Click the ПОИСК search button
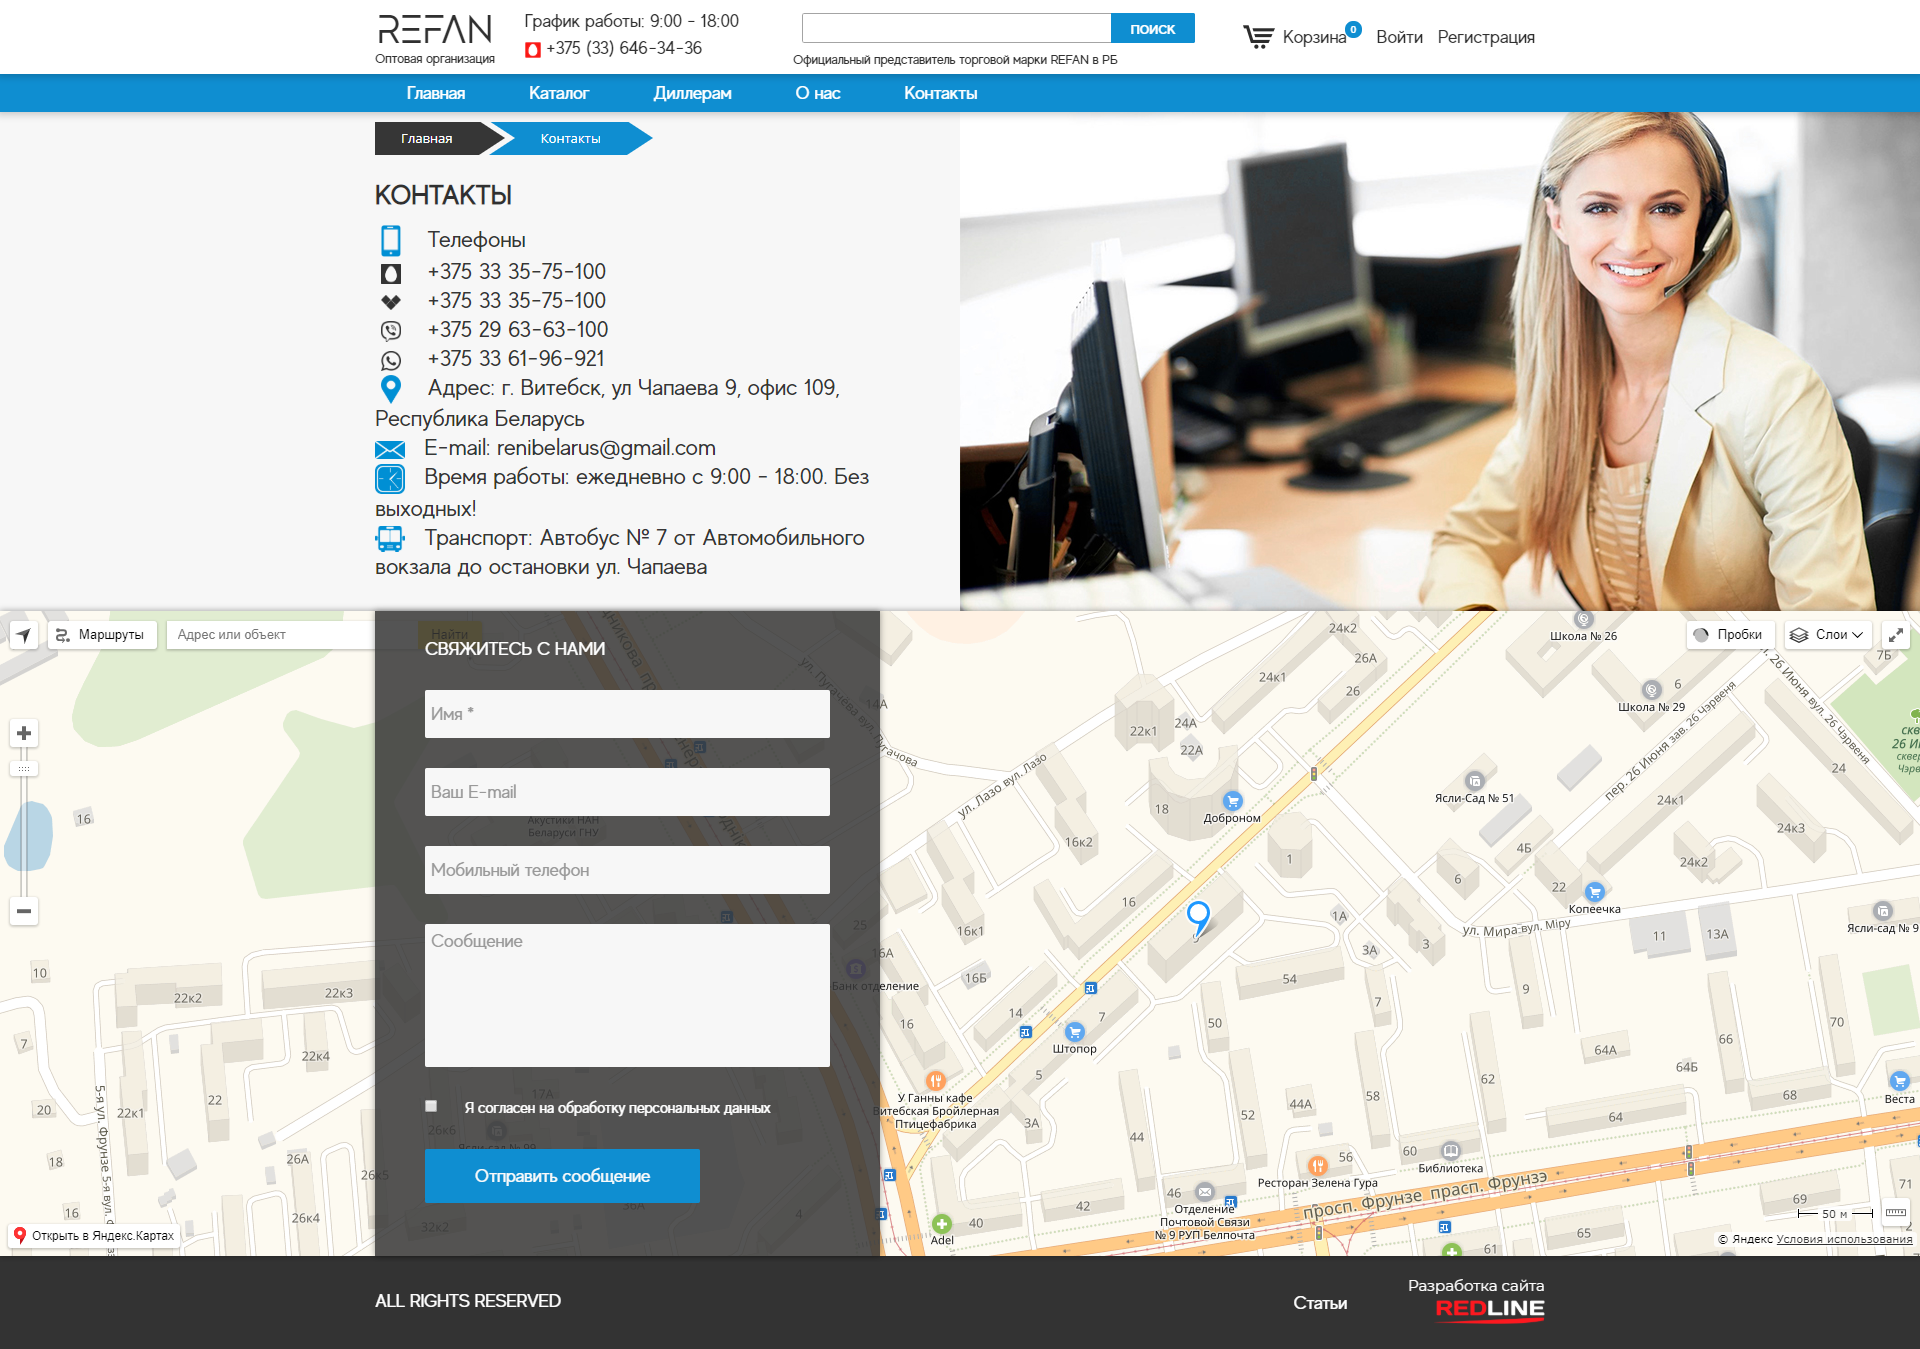This screenshot has height=1349, width=1920. tap(1153, 29)
